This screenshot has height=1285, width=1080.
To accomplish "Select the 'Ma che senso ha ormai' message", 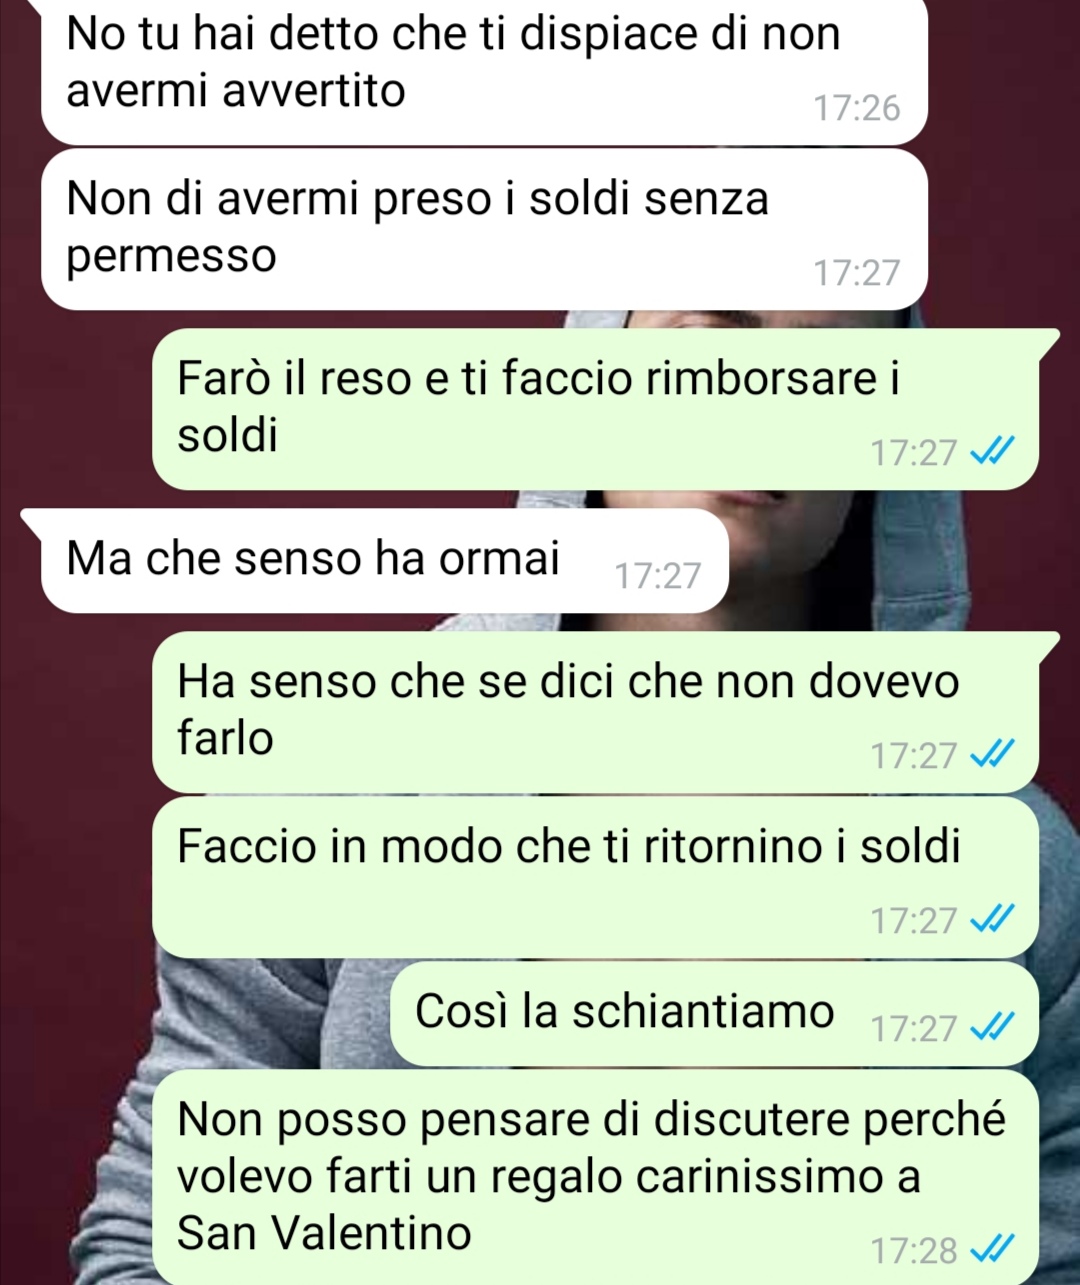I will [384, 561].
